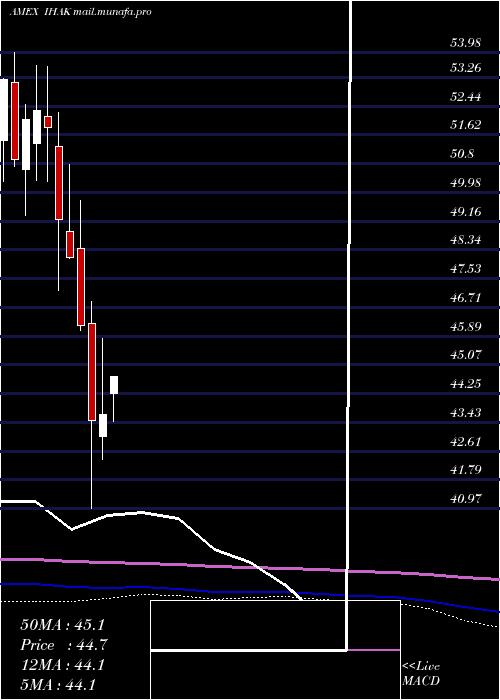Click the 53.26 price axis label
Image resolution: width=500 pixels, height=700 pixels.
(466, 68)
